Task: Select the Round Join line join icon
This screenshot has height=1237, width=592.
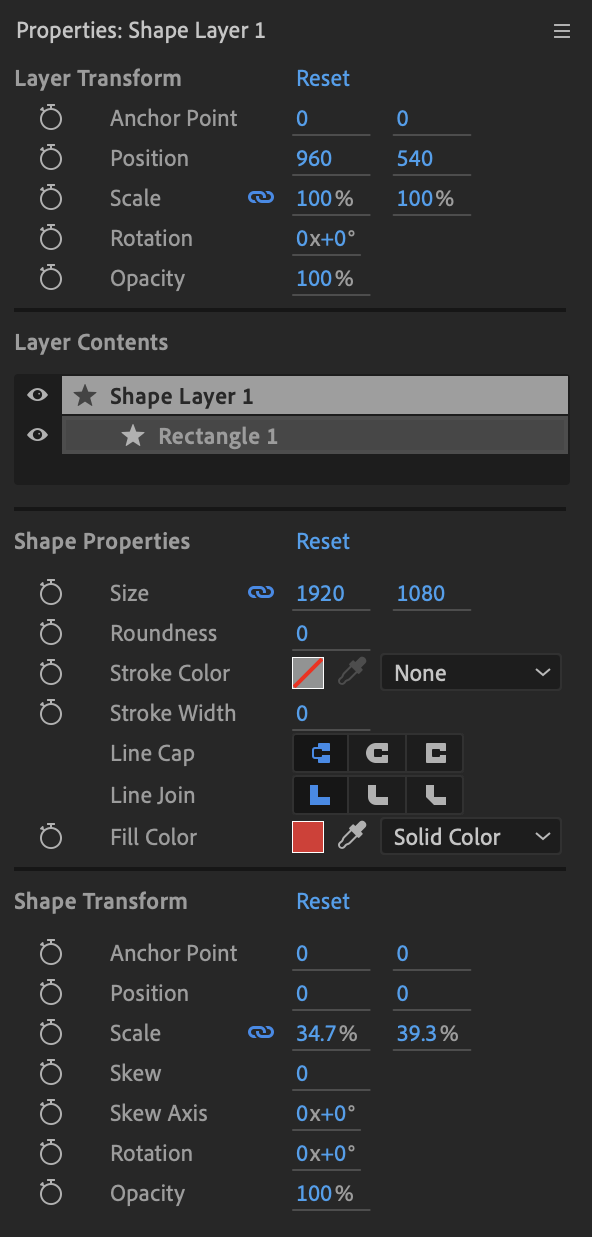Action: pyautogui.click(x=378, y=796)
